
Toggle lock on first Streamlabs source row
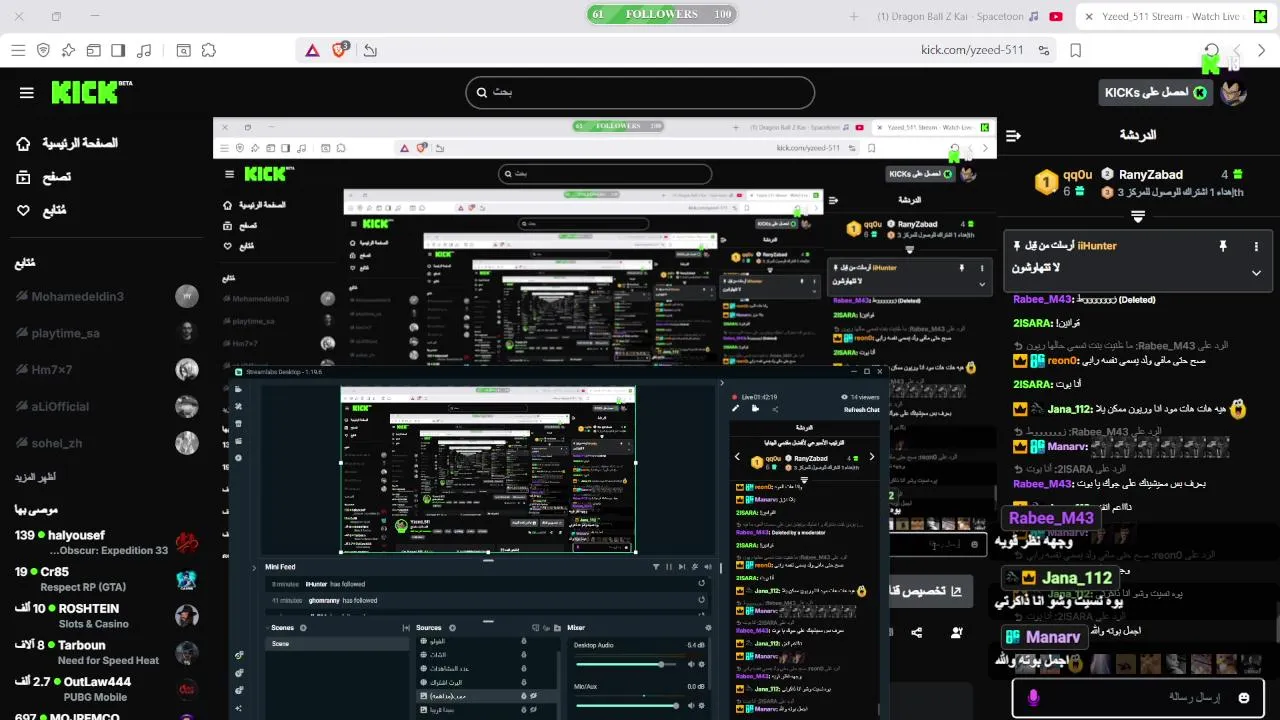523,641
